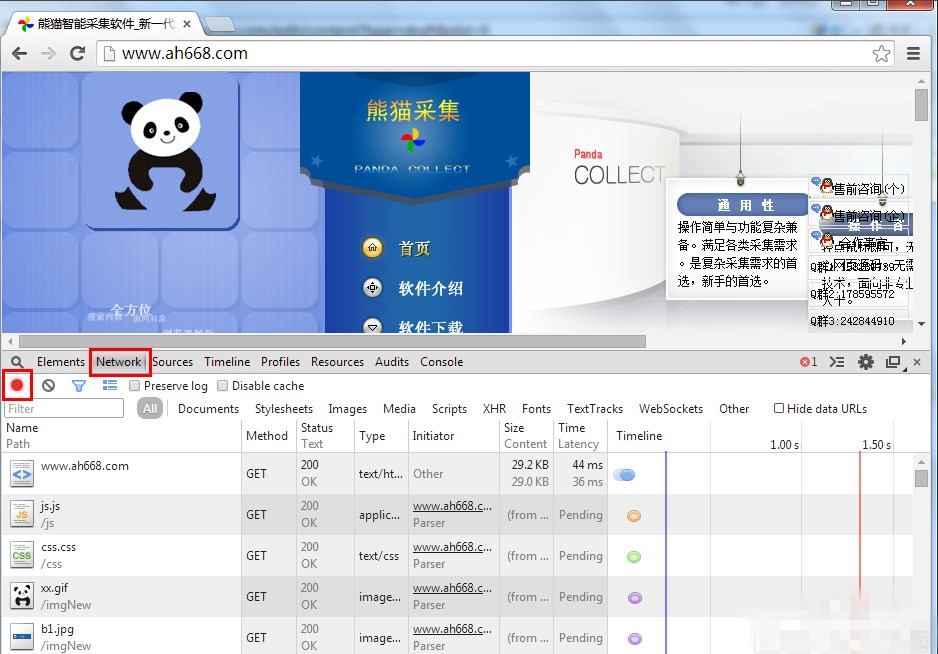The height and width of the screenshot is (654, 938).
Task: Show the console drawer icon
Action: click(x=838, y=362)
